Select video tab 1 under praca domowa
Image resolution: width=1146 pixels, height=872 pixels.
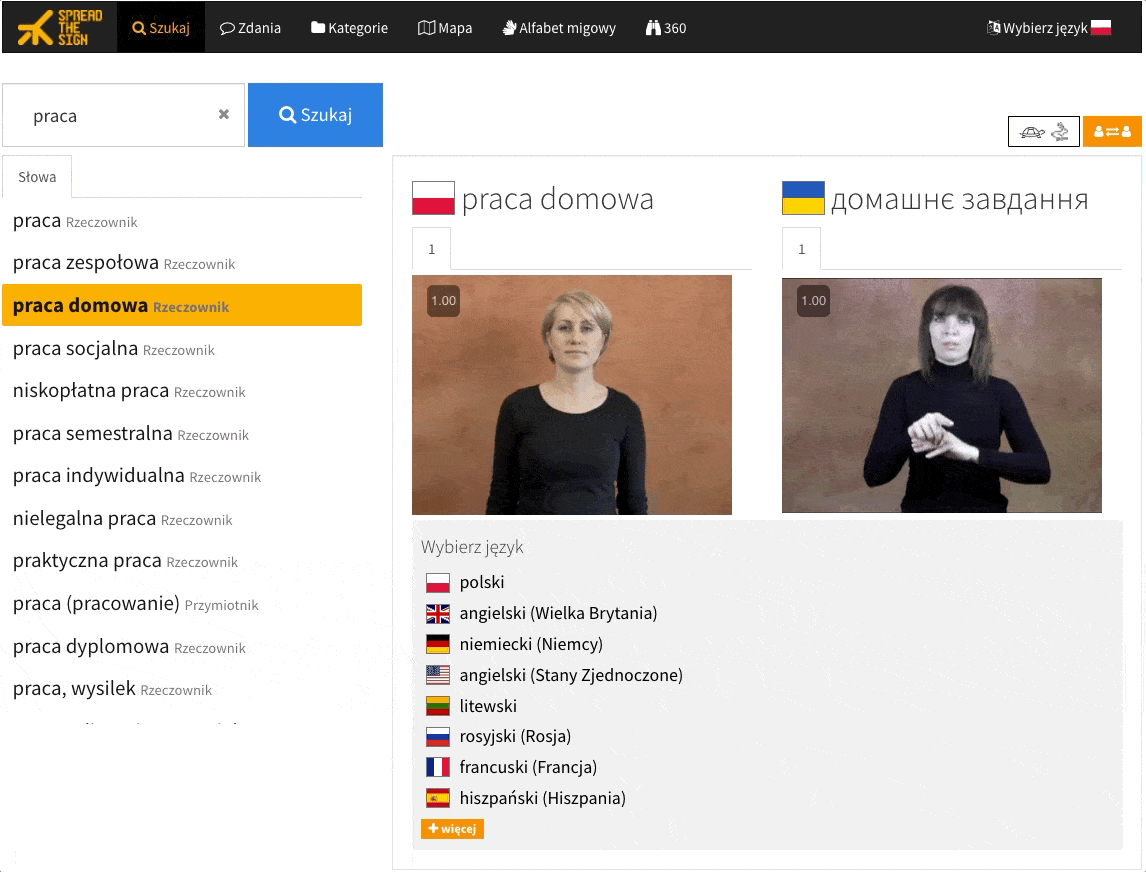[432, 249]
